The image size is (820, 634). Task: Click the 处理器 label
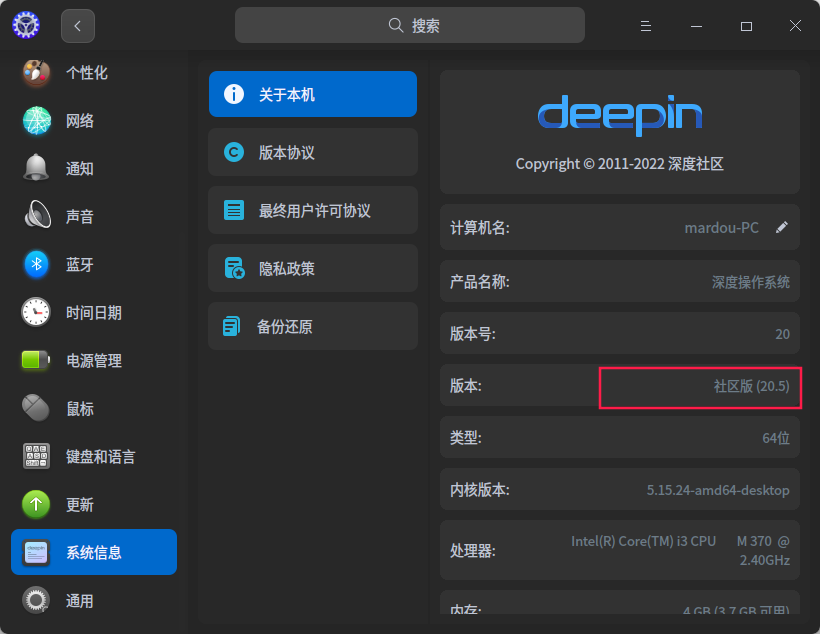[473, 550]
